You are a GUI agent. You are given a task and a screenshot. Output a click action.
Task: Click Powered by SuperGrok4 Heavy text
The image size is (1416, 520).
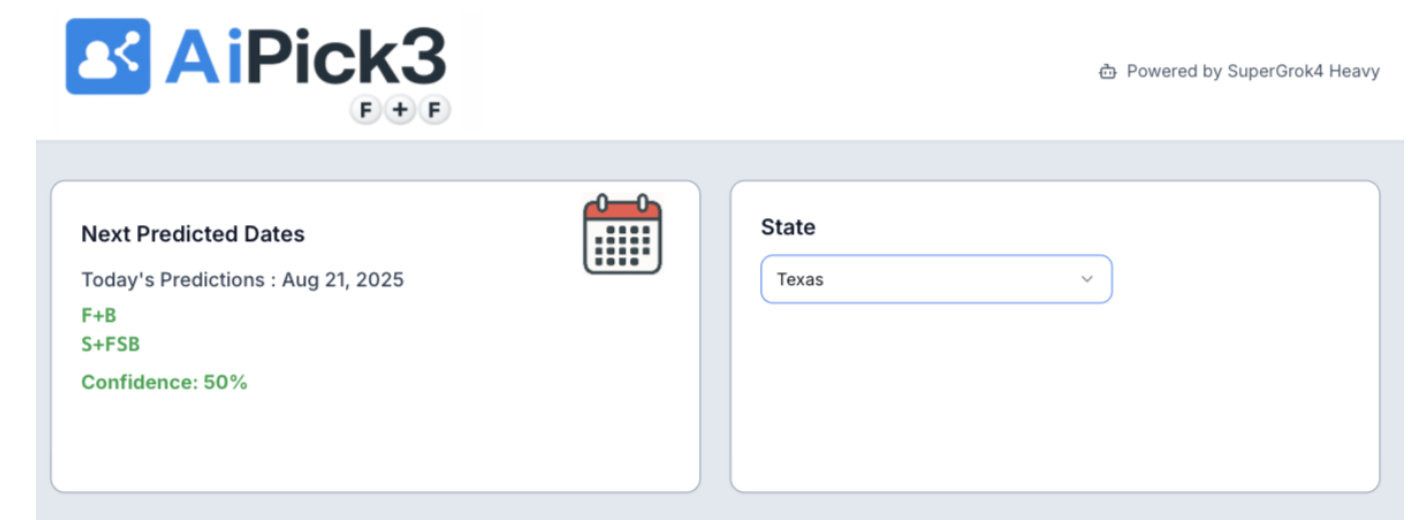1253,72
